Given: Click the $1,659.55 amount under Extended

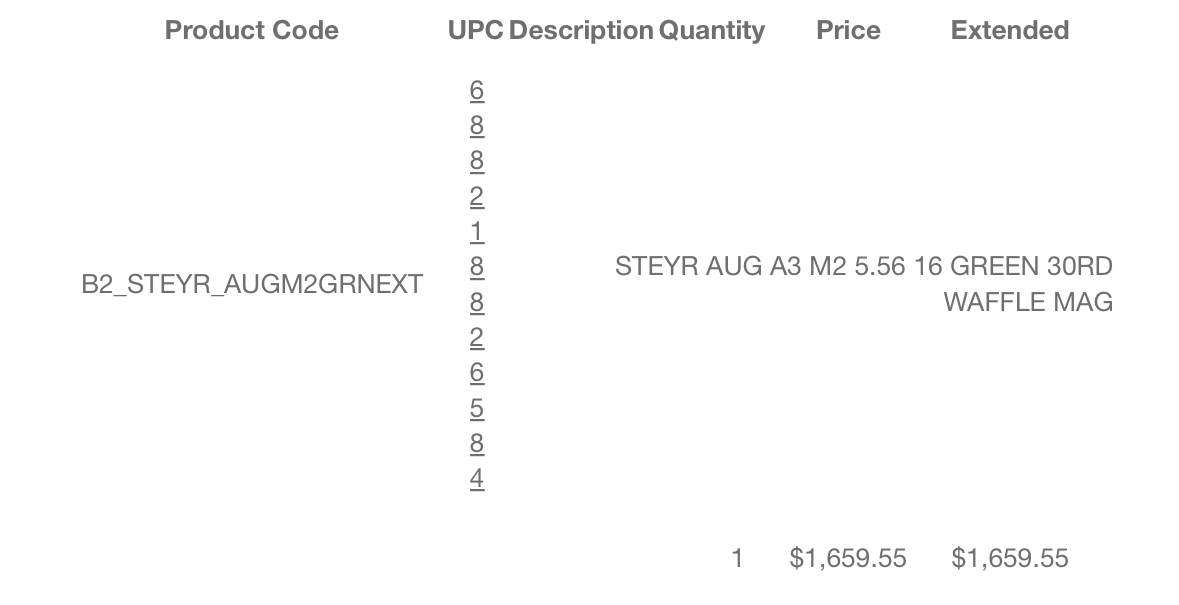Looking at the screenshot, I should (x=1010, y=558).
